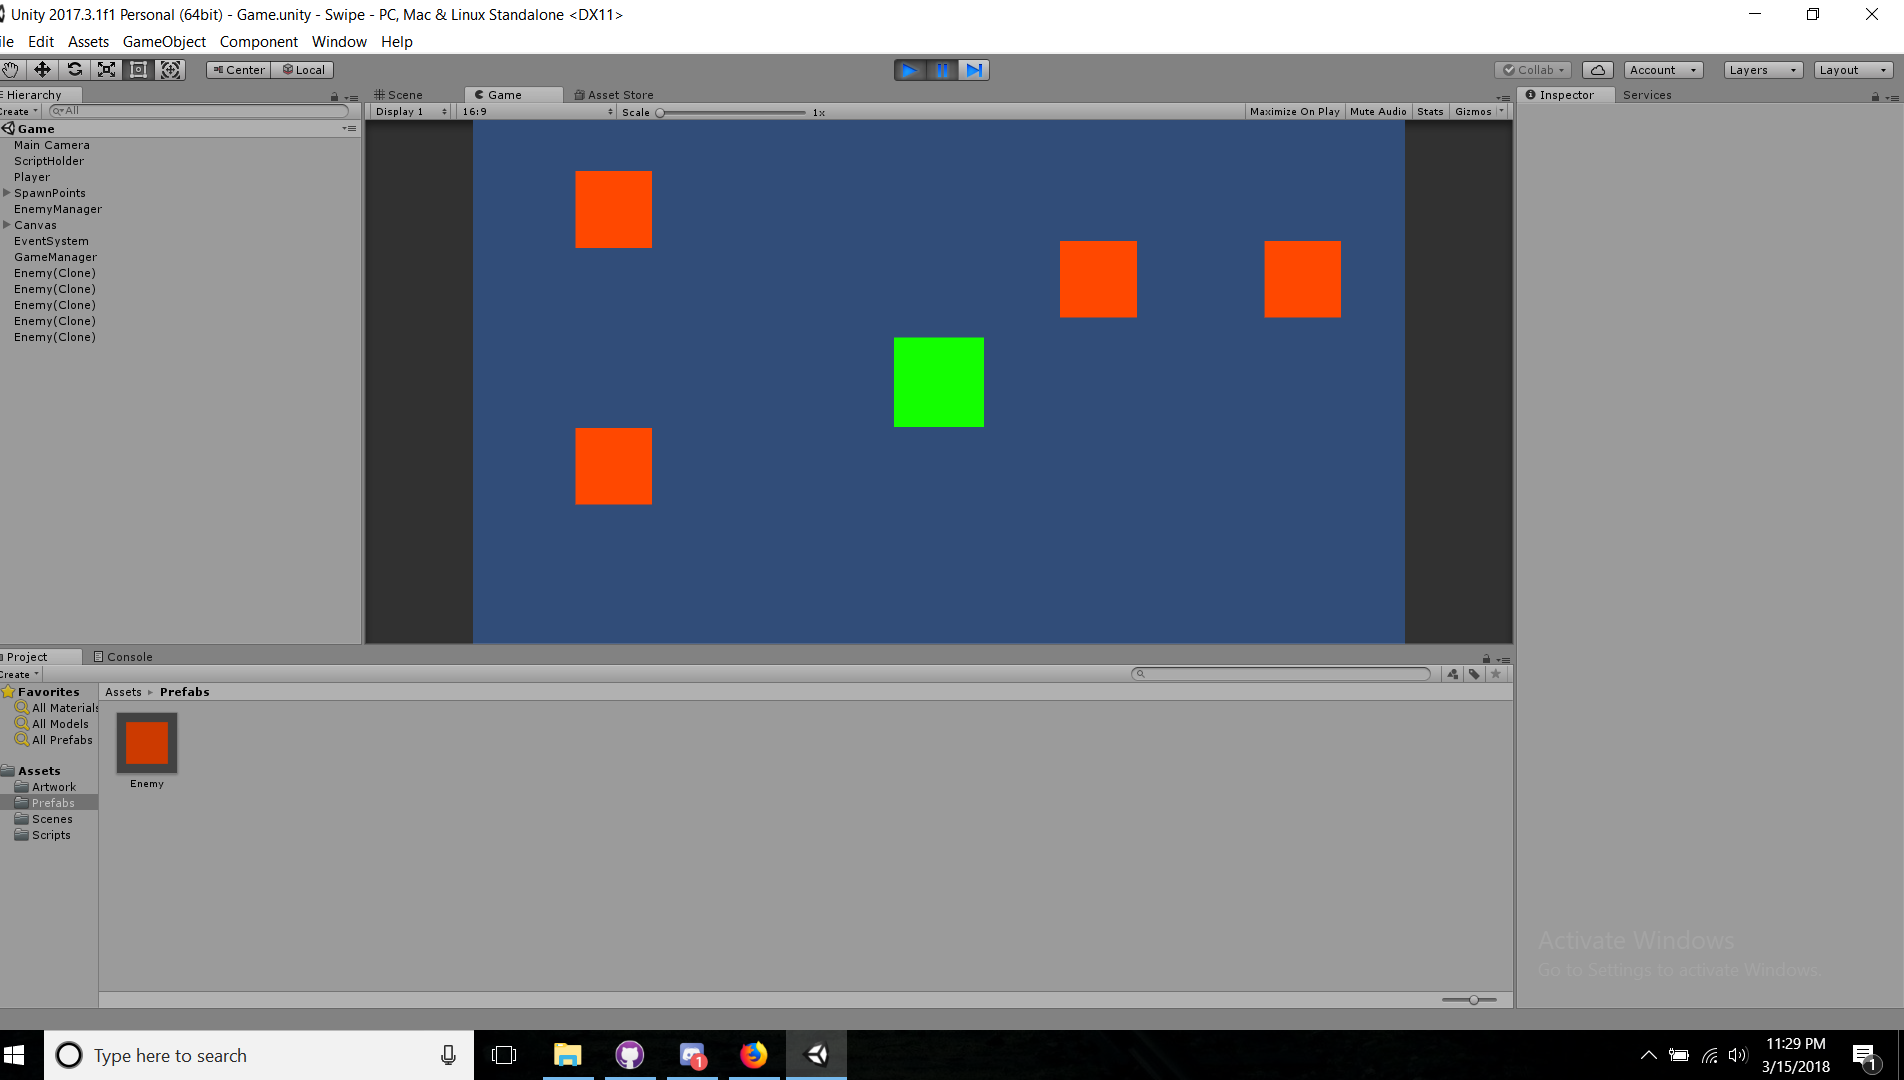
Task: Select the Move tool
Action: 42,69
